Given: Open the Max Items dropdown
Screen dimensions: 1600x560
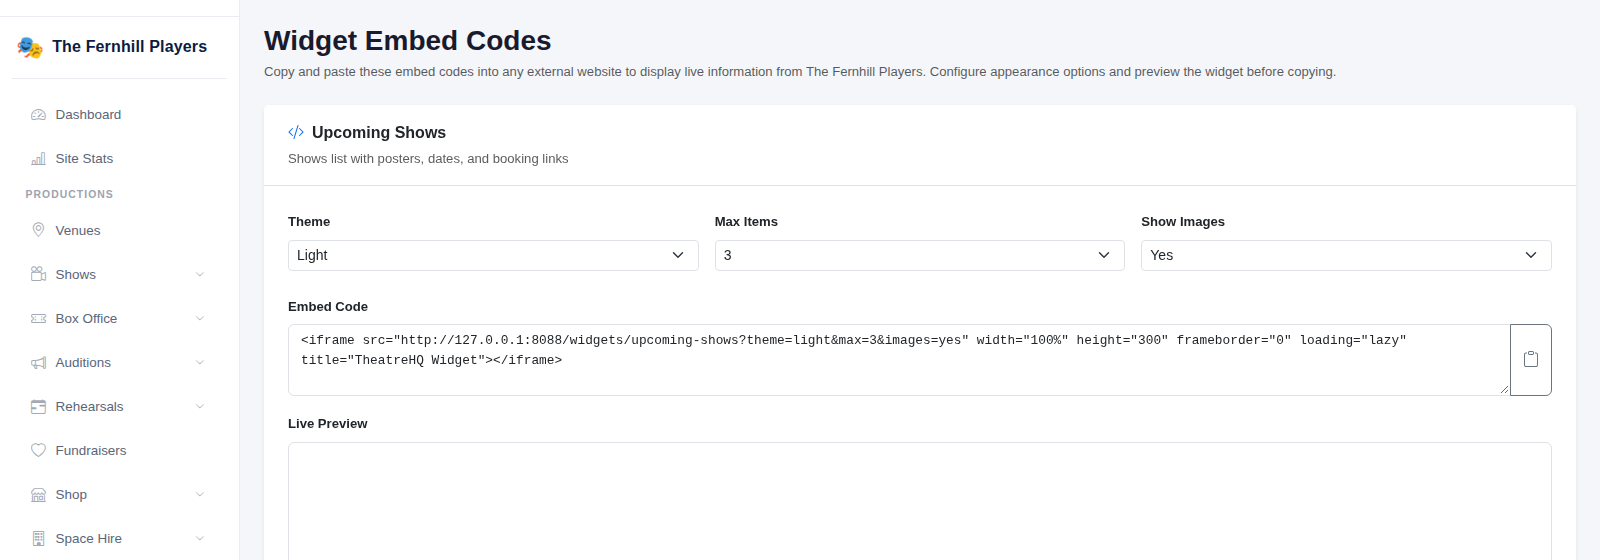Looking at the screenshot, I should pos(920,255).
